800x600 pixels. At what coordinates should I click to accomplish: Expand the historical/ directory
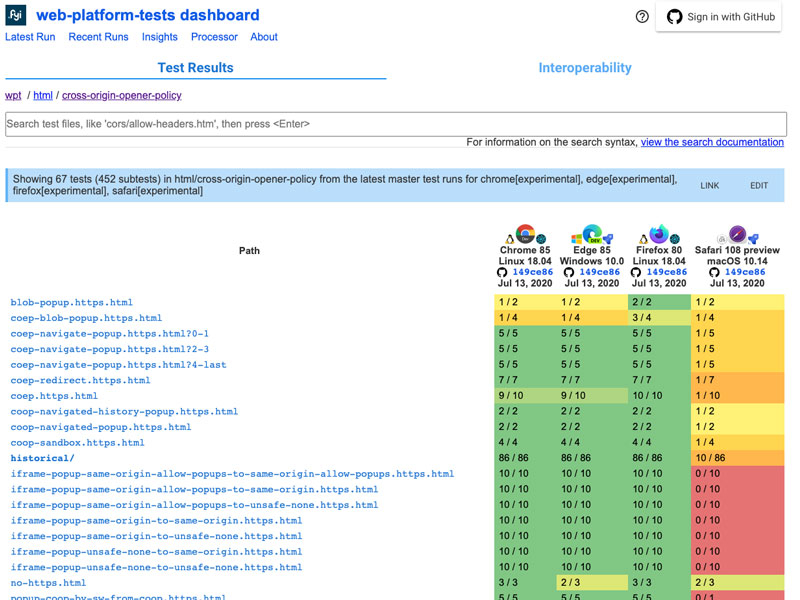tap(41, 458)
